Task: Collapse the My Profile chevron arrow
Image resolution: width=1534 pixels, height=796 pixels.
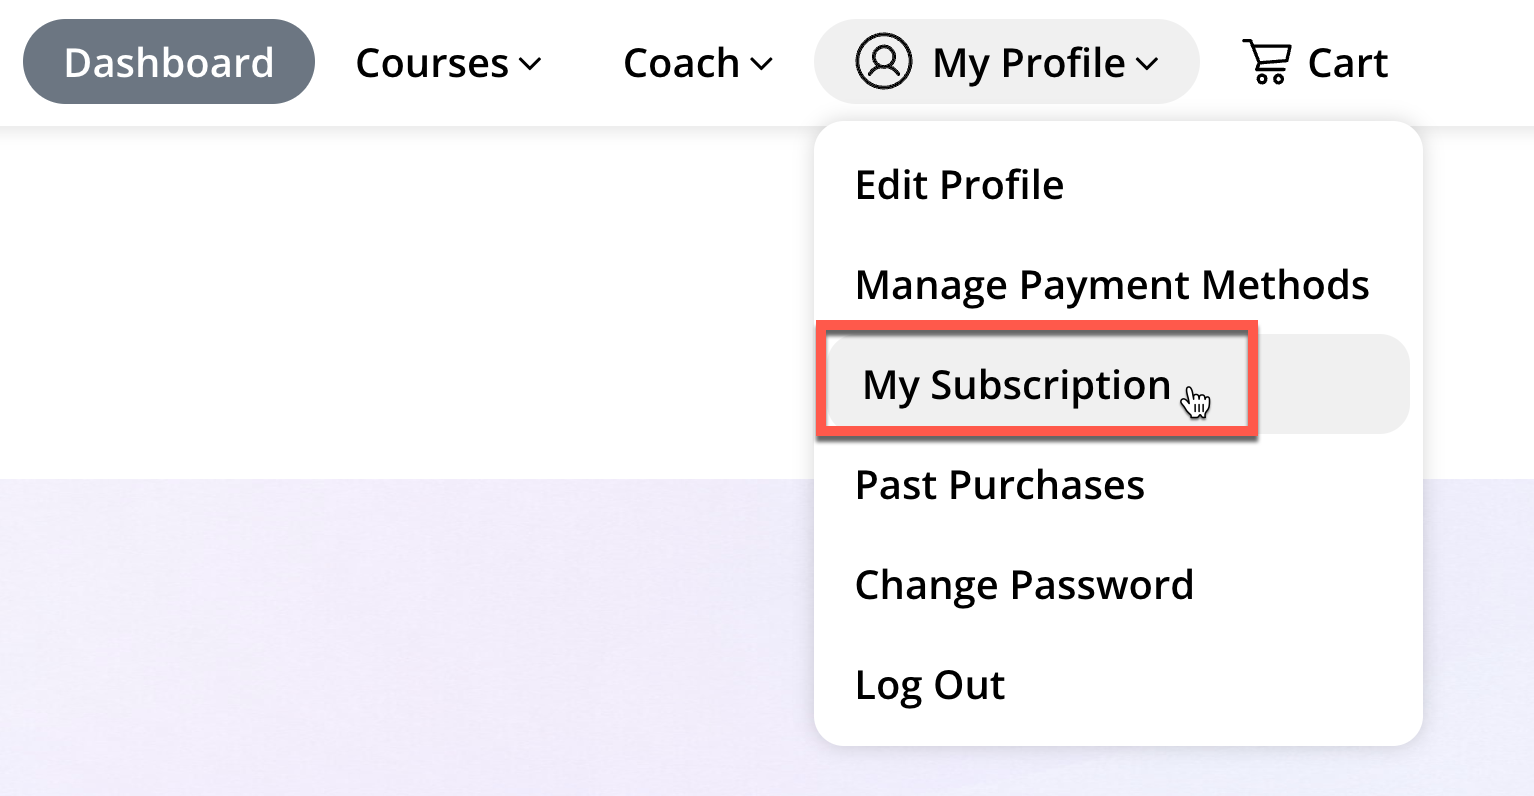Action: click(x=1148, y=64)
